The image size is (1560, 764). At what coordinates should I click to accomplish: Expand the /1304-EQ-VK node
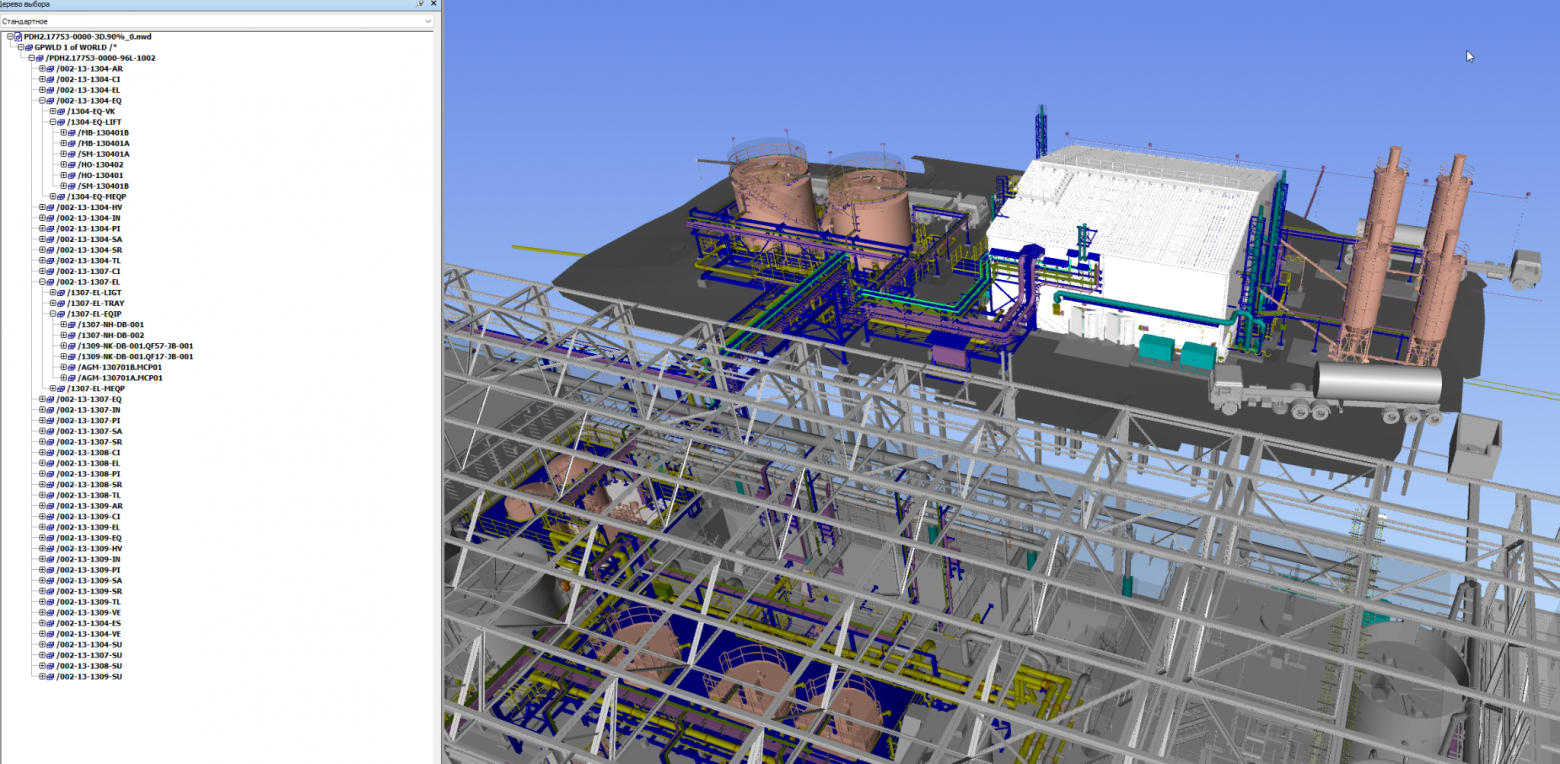tap(53, 112)
